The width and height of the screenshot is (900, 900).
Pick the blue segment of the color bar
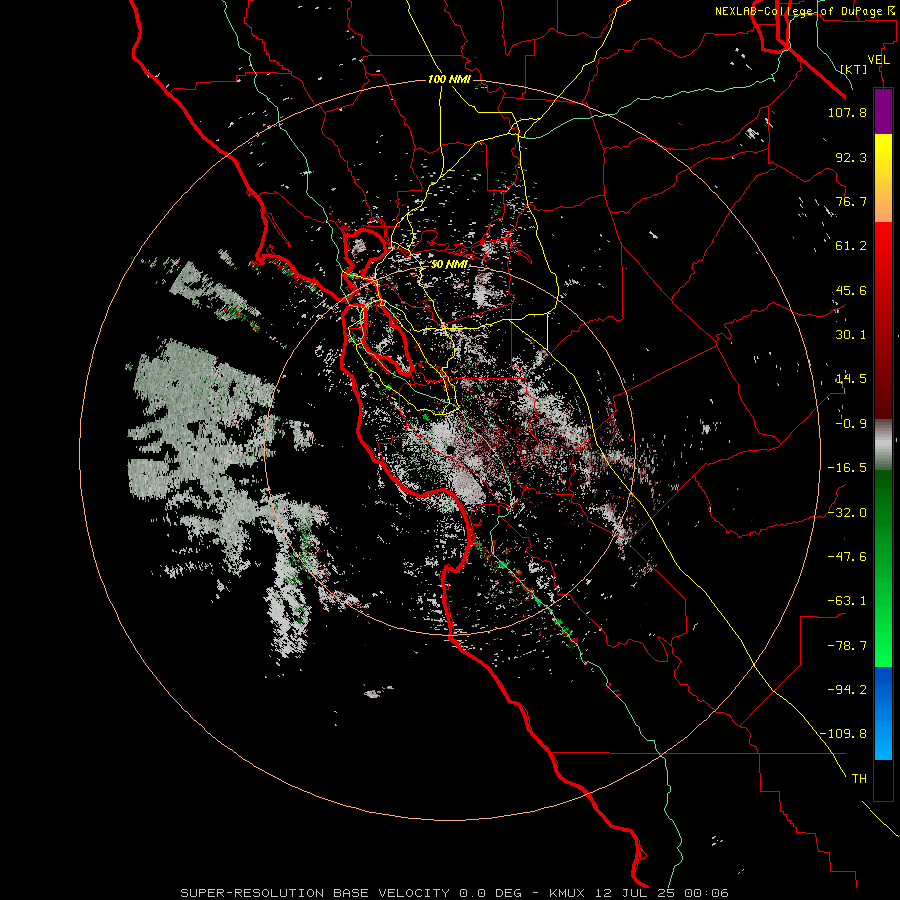pyautogui.click(x=883, y=713)
